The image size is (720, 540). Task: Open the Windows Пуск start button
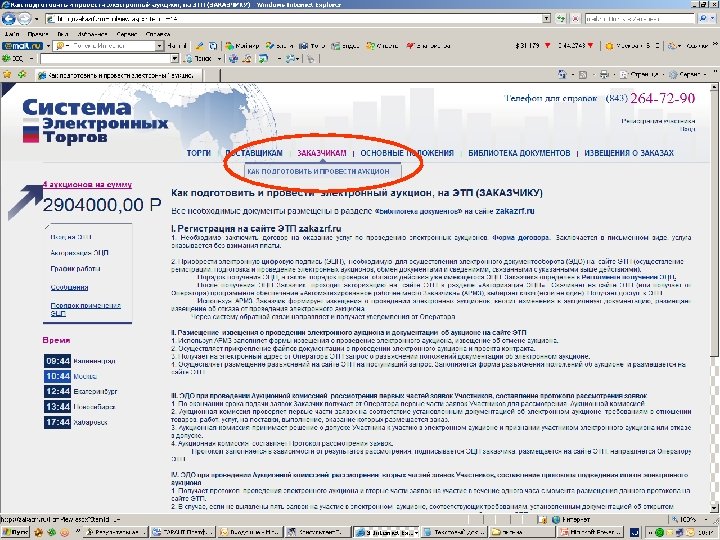15,533
